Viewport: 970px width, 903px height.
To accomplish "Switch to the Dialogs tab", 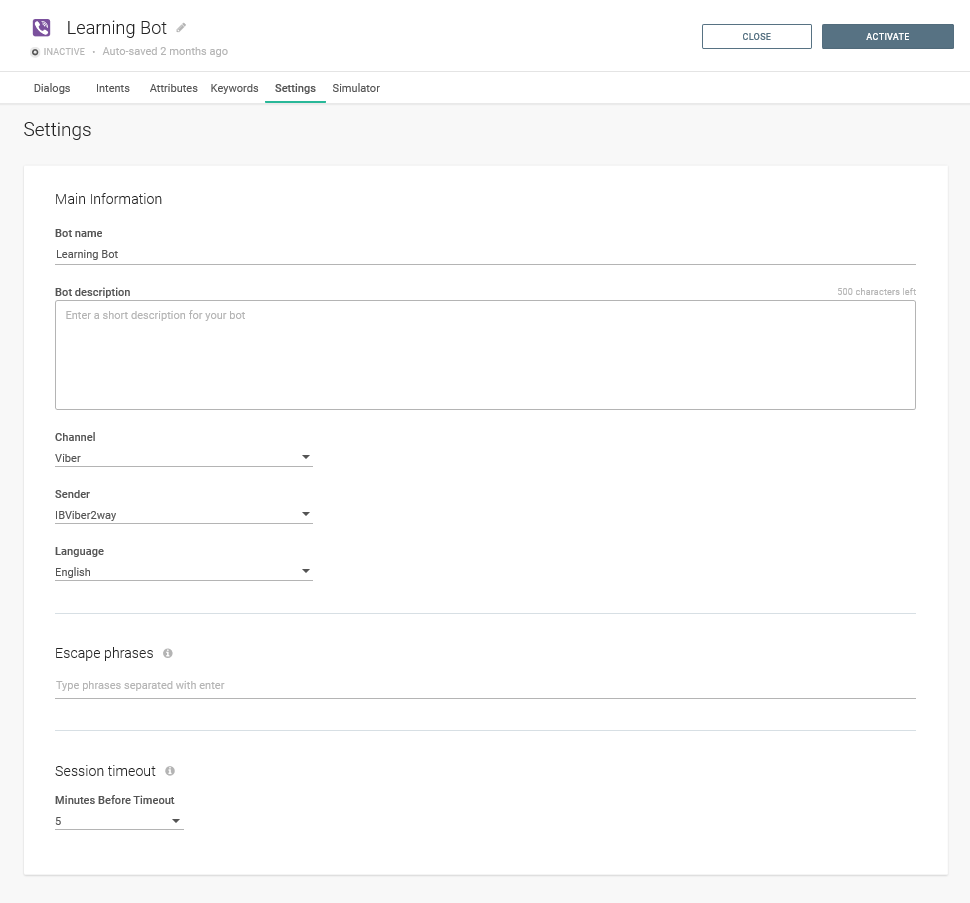I will tap(52, 88).
